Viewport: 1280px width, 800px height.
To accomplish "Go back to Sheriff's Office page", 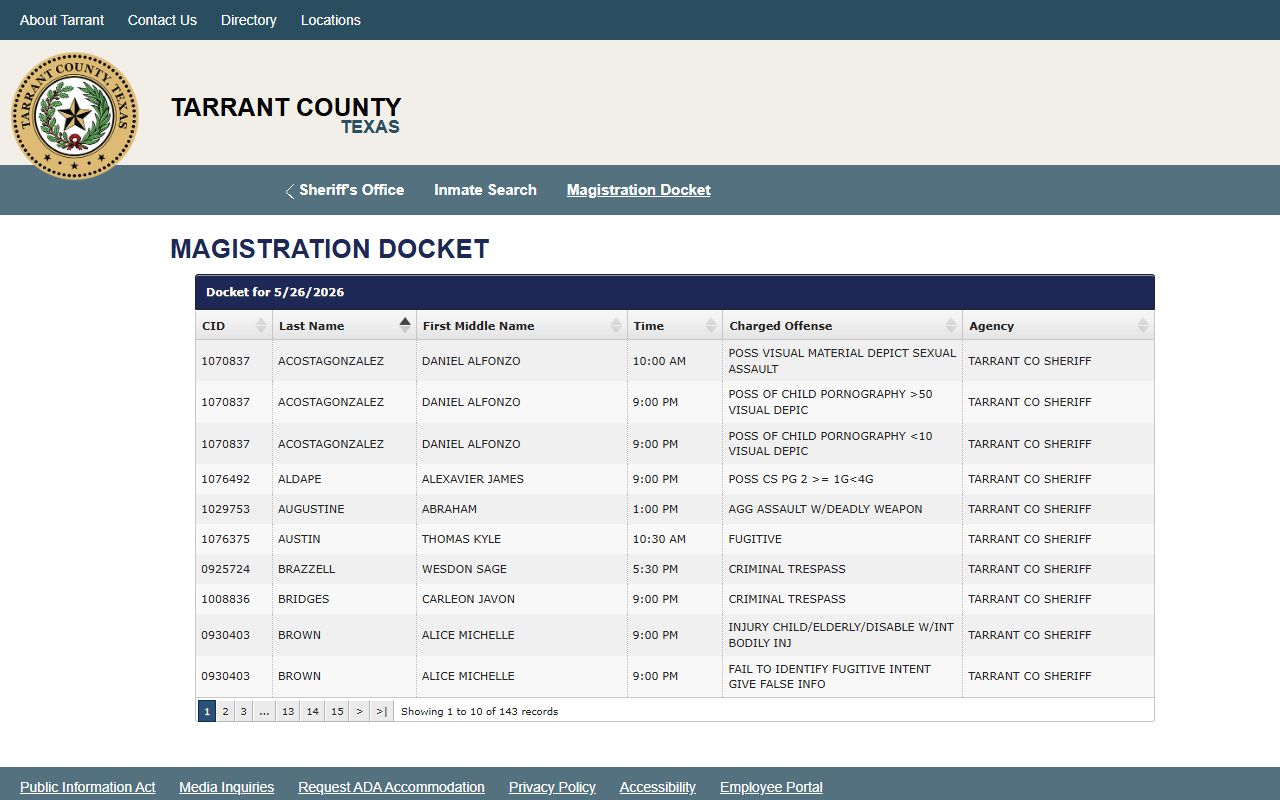I will coord(345,190).
